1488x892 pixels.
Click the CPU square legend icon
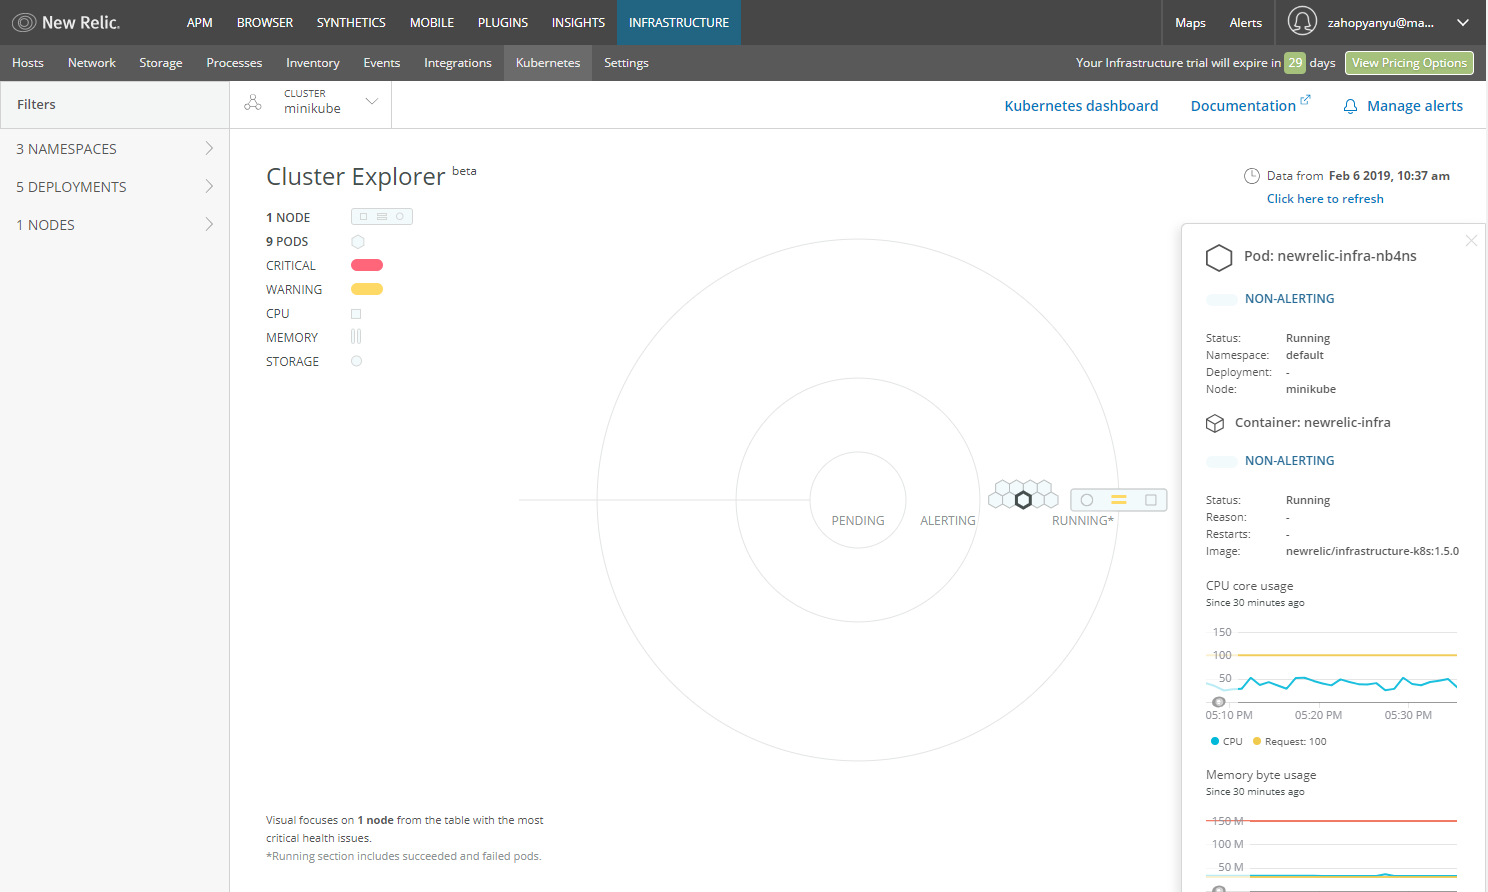coord(356,314)
